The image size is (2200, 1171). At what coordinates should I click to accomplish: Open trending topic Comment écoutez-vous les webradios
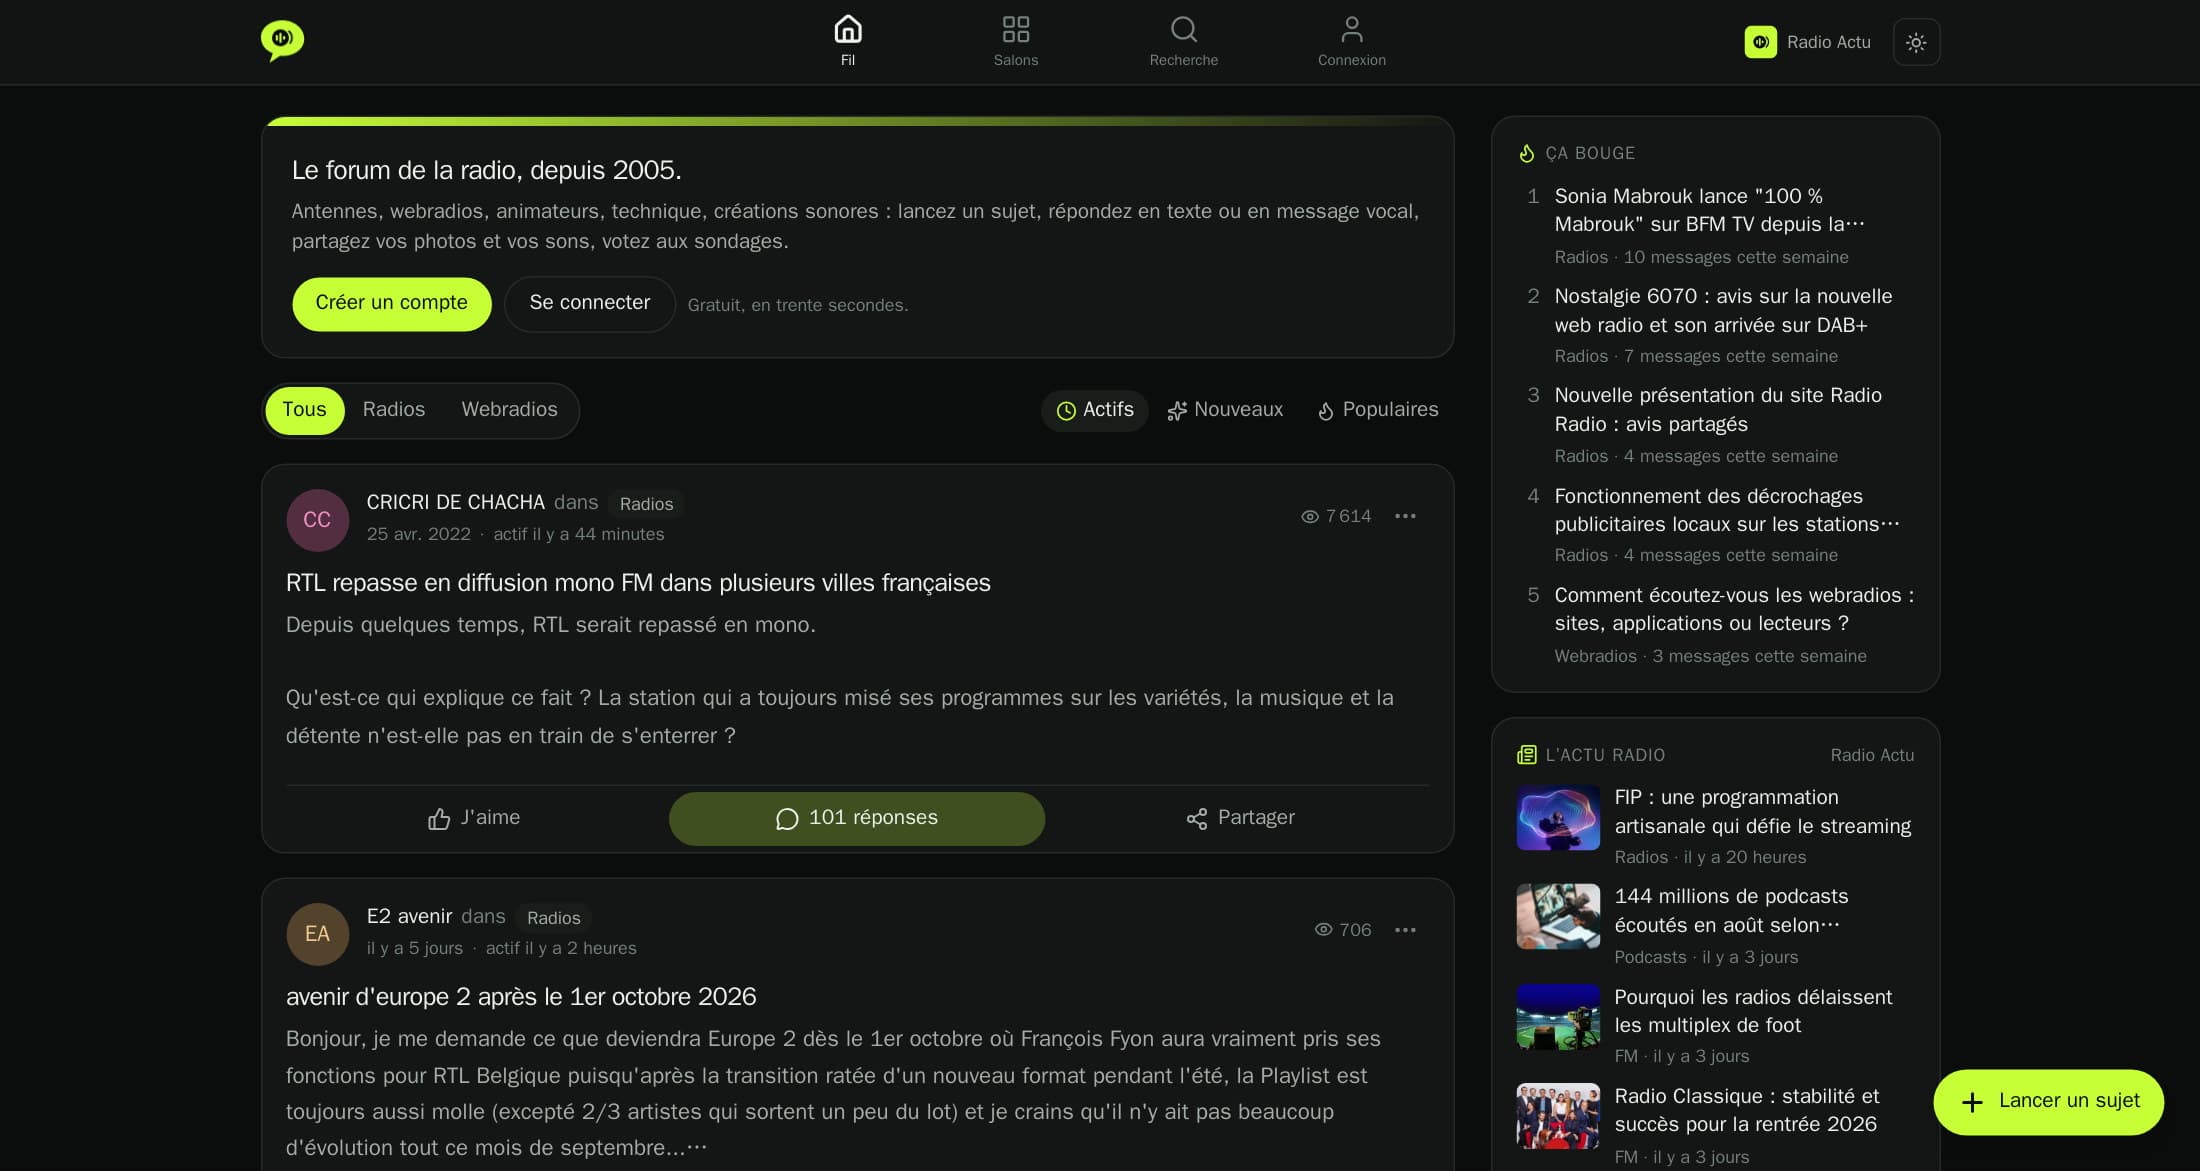(1734, 609)
